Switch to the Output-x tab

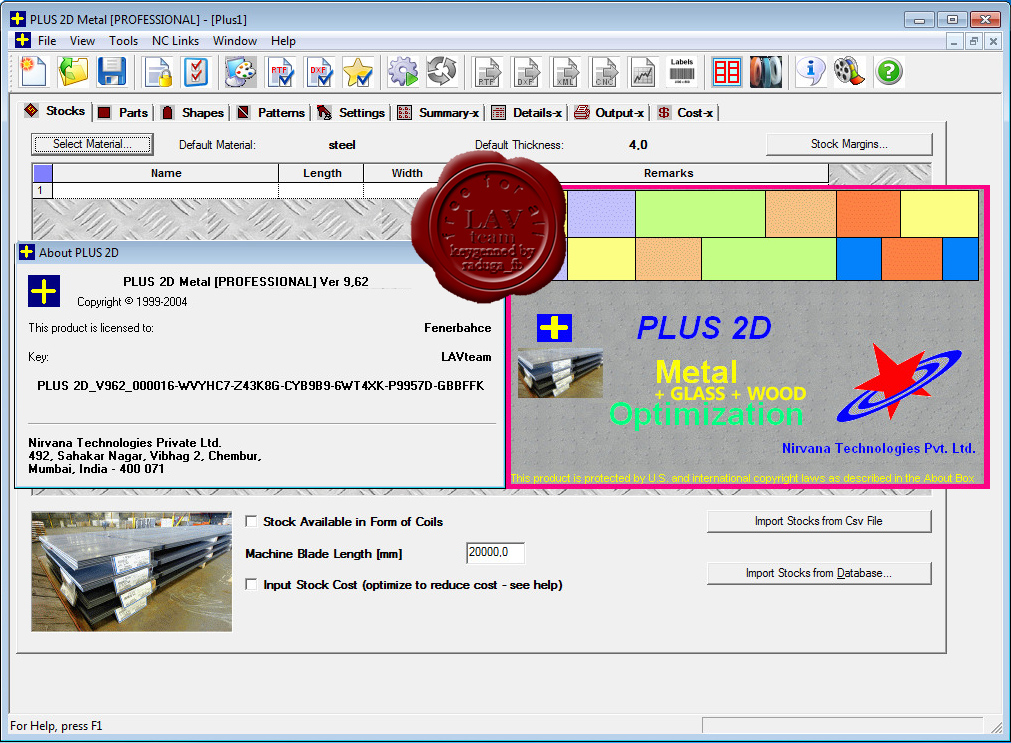click(x=609, y=113)
